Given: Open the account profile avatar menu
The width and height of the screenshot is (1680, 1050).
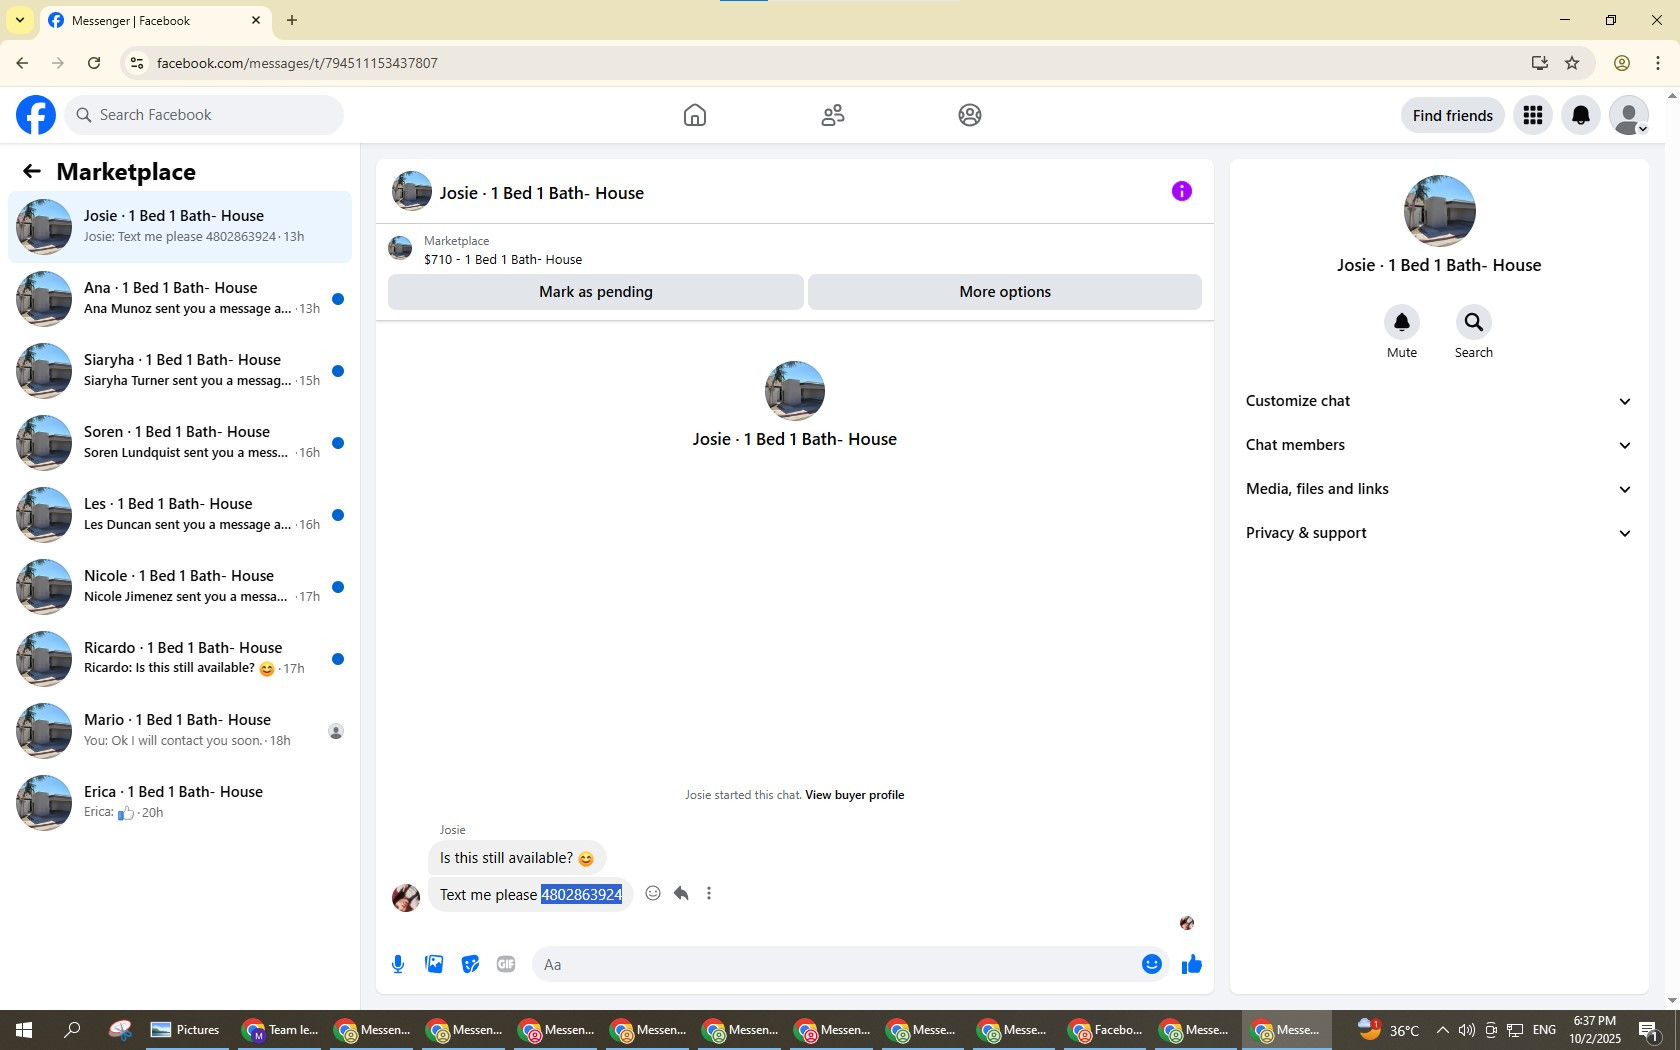Looking at the screenshot, I should 1629,115.
